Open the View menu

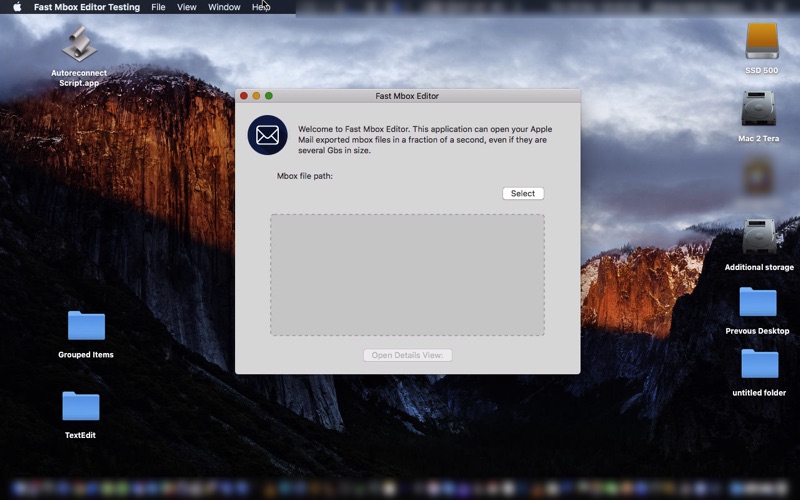(x=187, y=7)
